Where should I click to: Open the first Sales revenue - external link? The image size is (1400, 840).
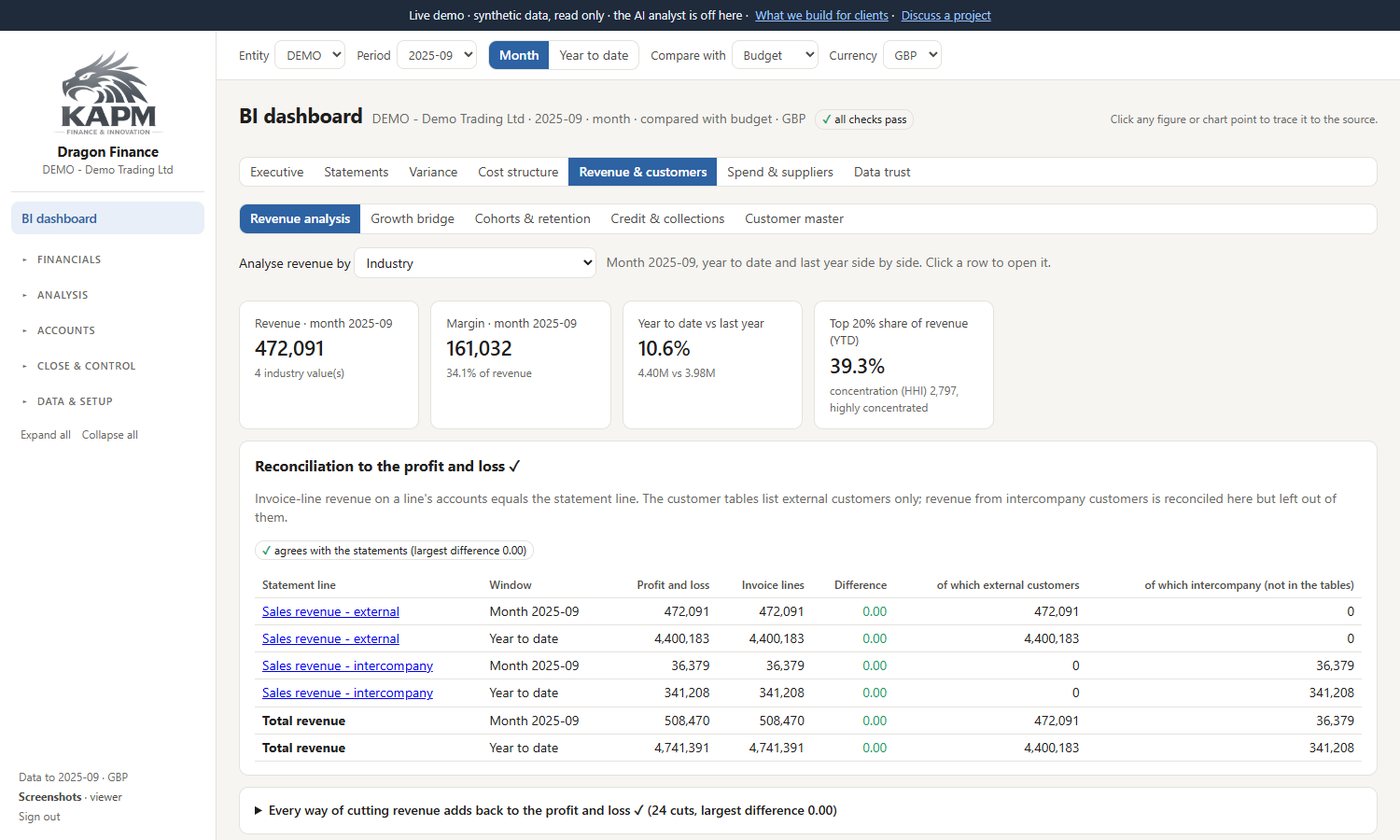330,611
